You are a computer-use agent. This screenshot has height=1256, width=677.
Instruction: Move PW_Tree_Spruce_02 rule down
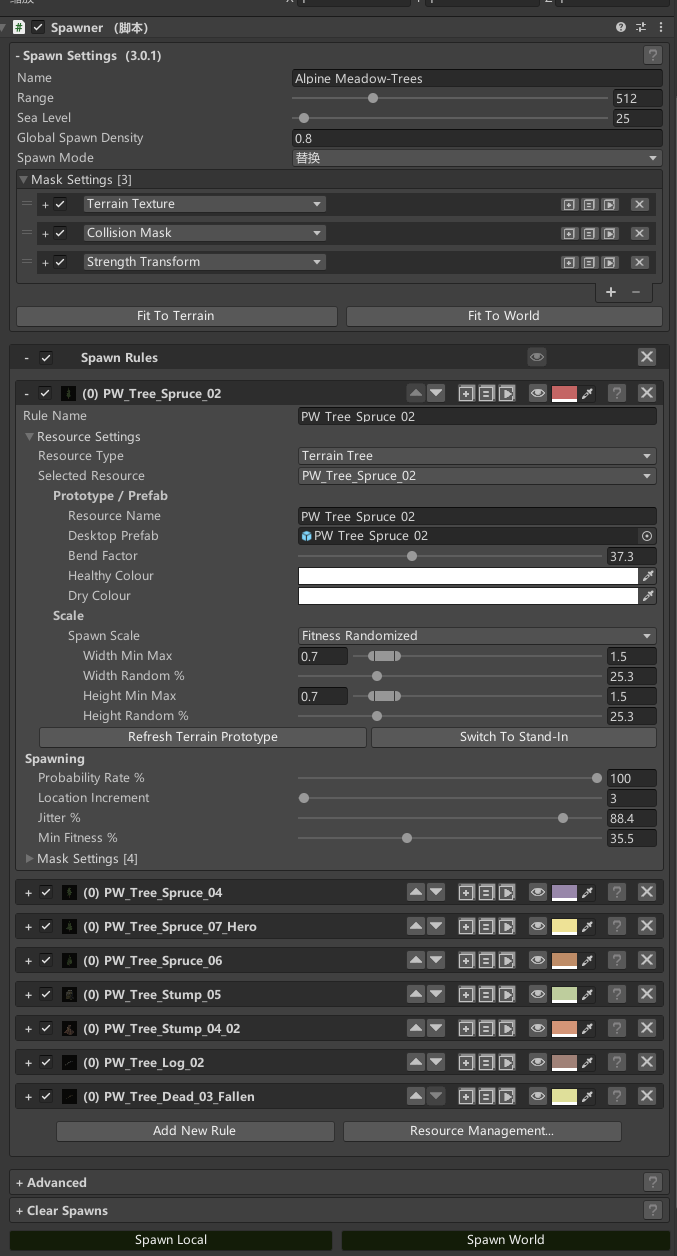pyautogui.click(x=435, y=393)
